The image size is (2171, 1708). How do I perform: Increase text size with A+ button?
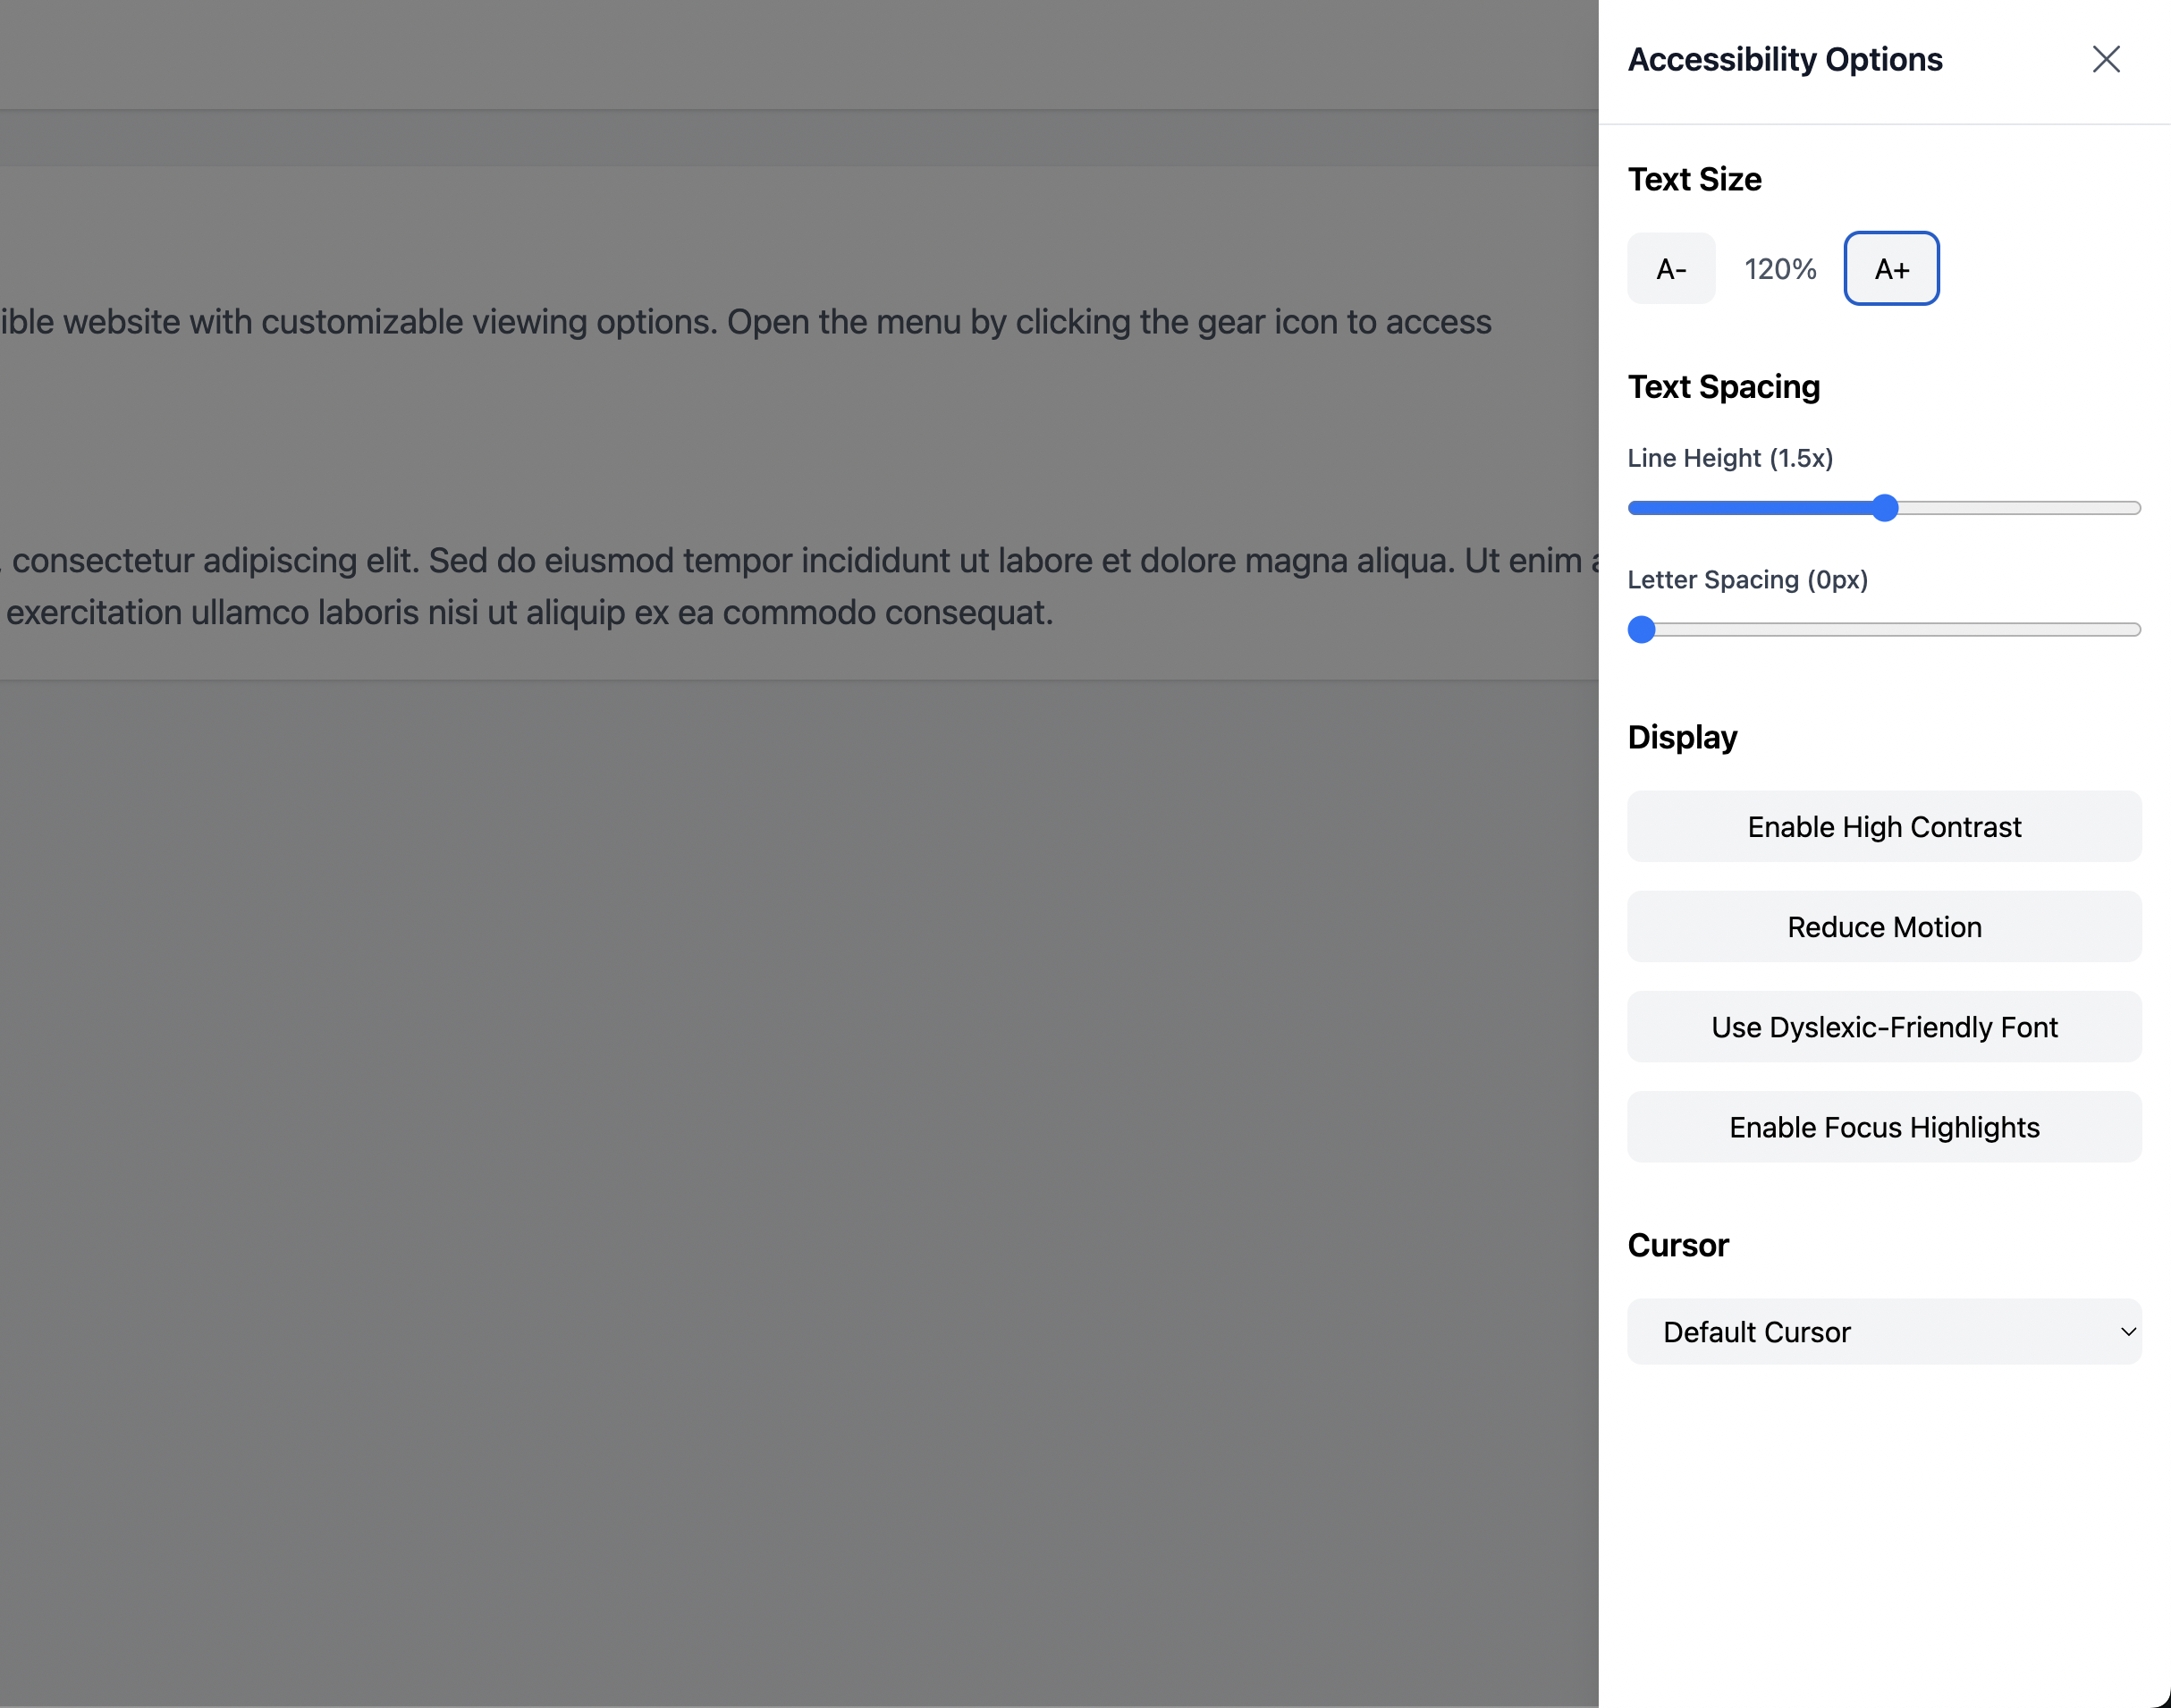[1891, 269]
